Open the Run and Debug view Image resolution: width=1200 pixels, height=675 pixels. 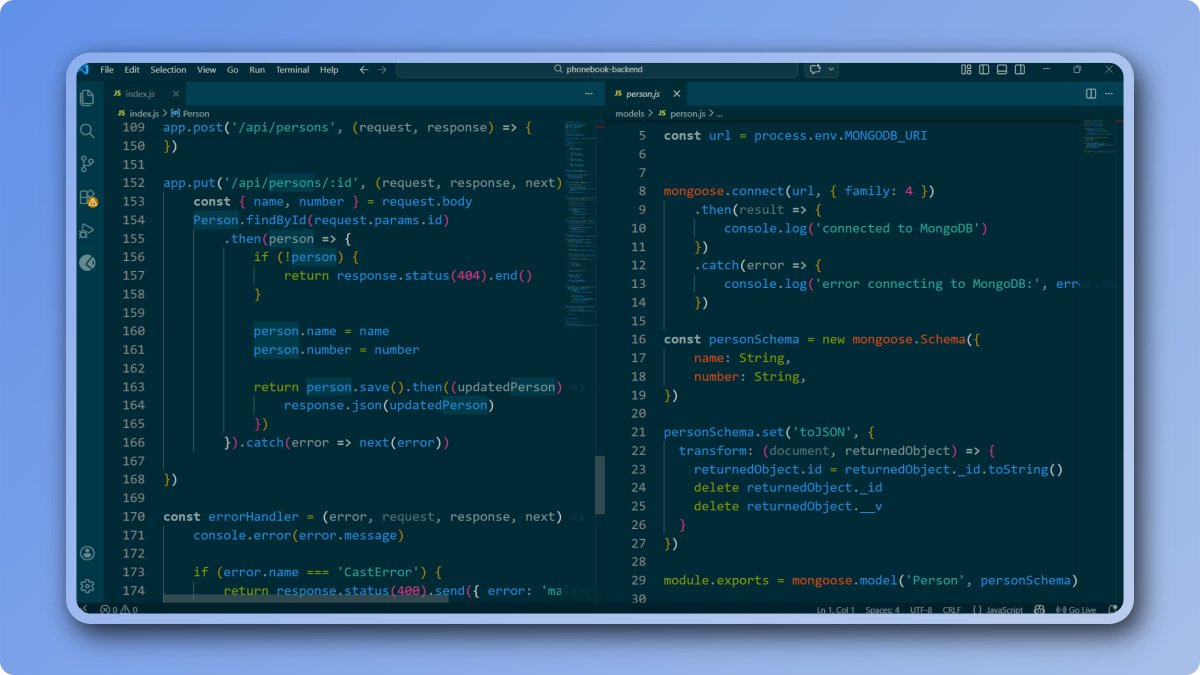point(87,231)
